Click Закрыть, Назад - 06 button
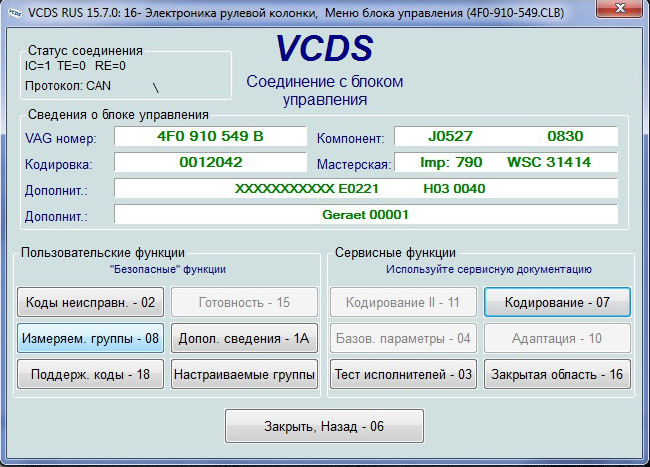The image size is (650, 467). pyautogui.click(x=324, y=426)
